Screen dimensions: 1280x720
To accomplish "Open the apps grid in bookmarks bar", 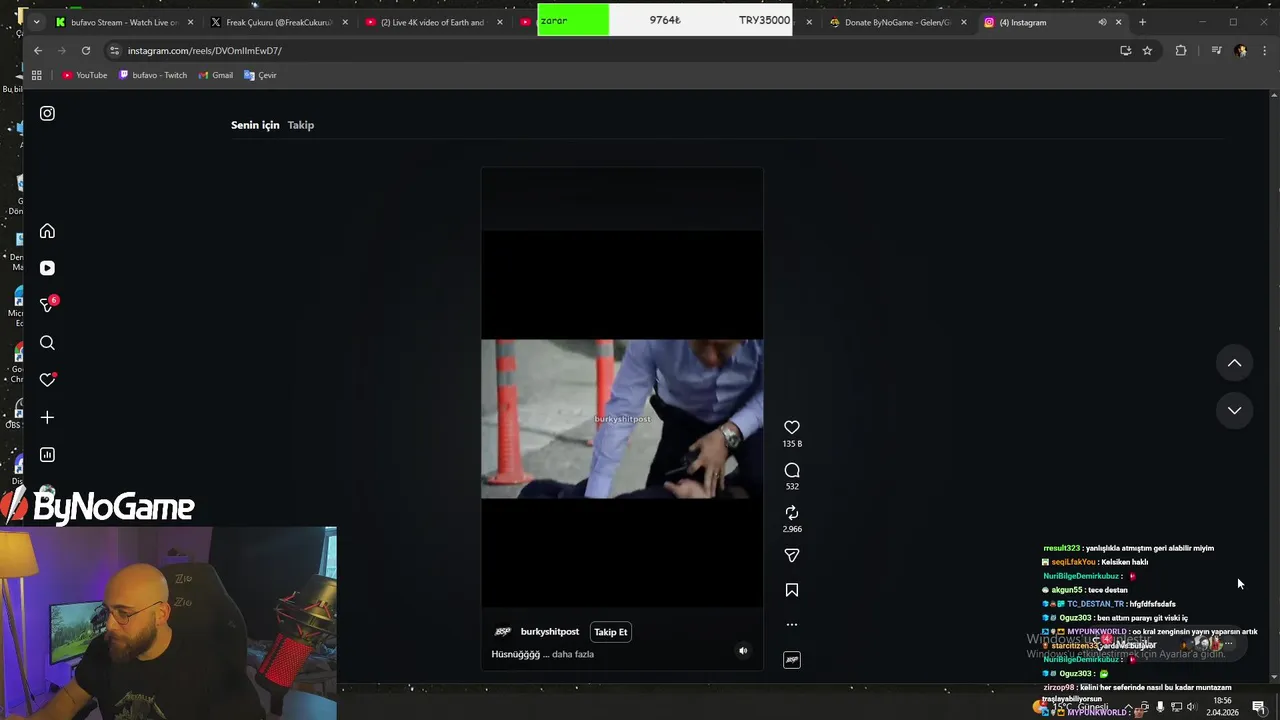I will click(x=37, y=75).
